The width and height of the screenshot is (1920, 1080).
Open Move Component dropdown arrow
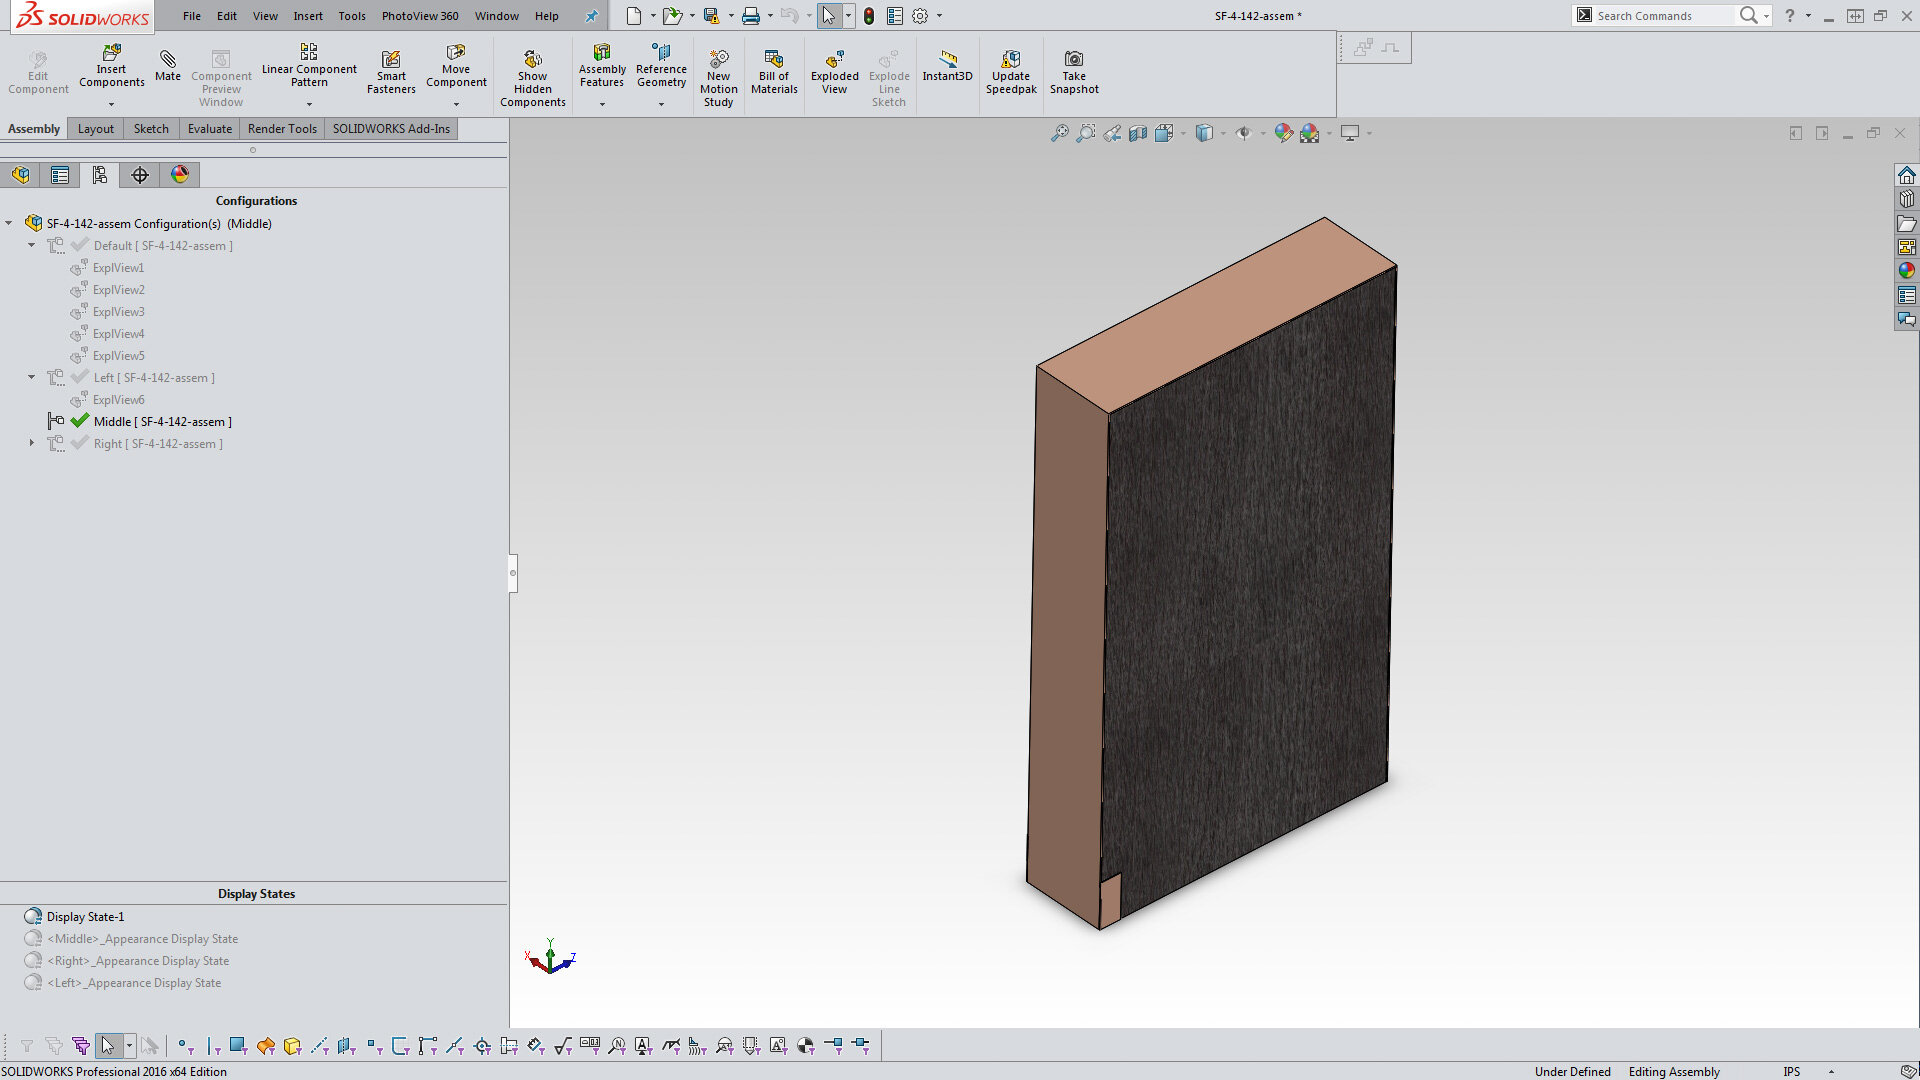(456, 104)
